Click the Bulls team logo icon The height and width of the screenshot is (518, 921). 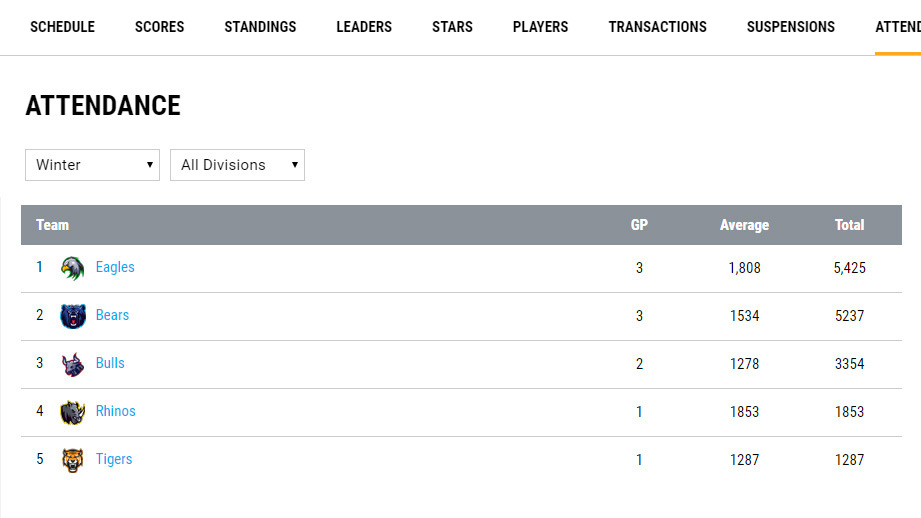click(72, 364)
